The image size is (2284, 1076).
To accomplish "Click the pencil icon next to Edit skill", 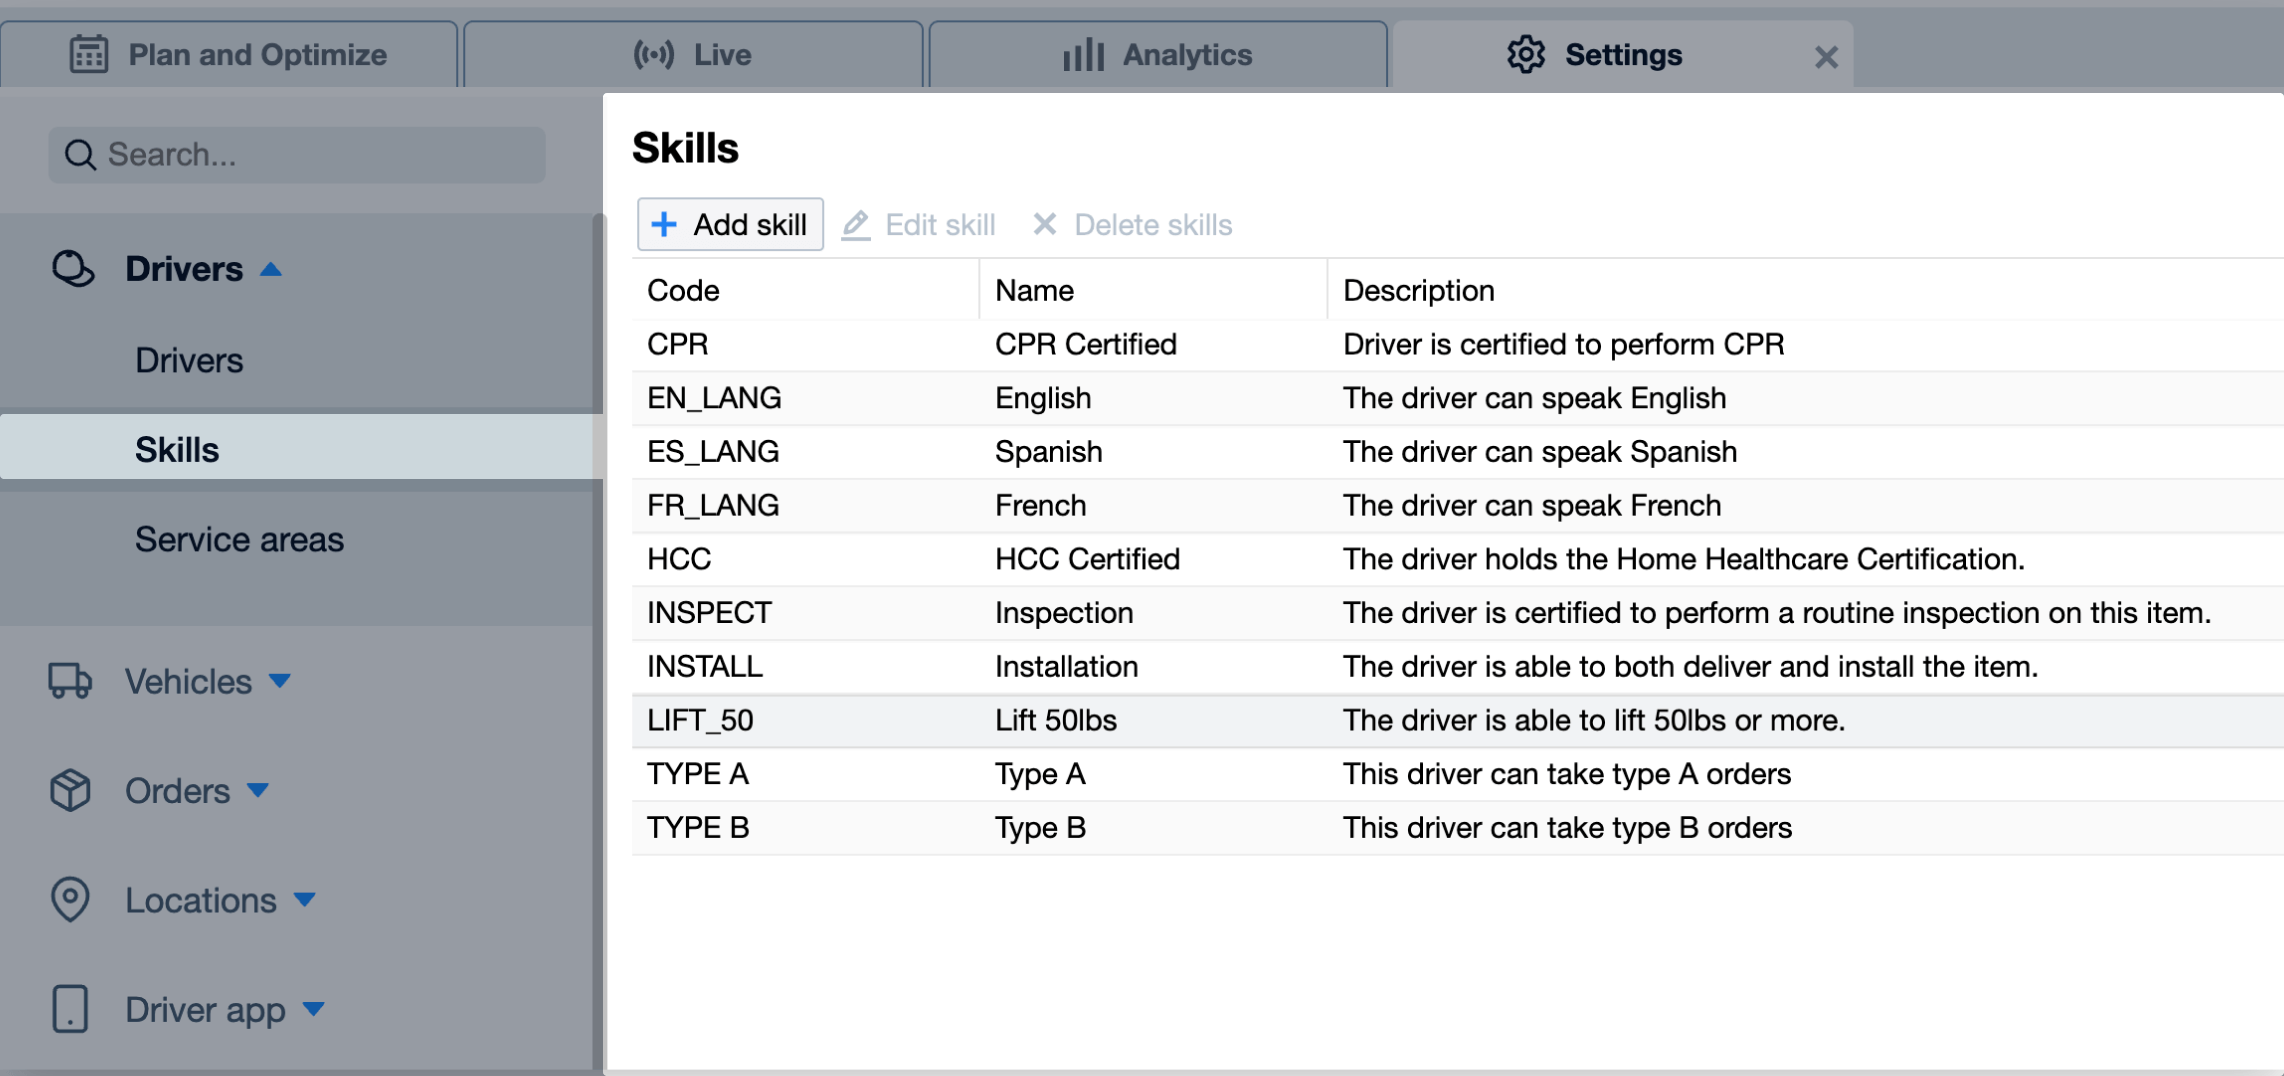I will click(x=856, y=224).
